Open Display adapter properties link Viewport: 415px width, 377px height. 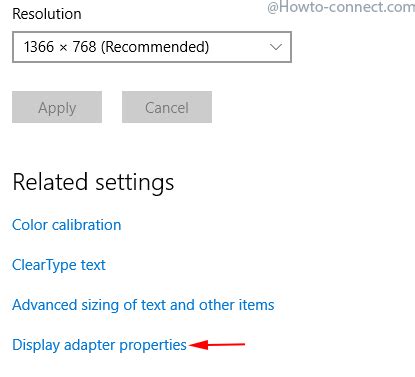point(99,345)
